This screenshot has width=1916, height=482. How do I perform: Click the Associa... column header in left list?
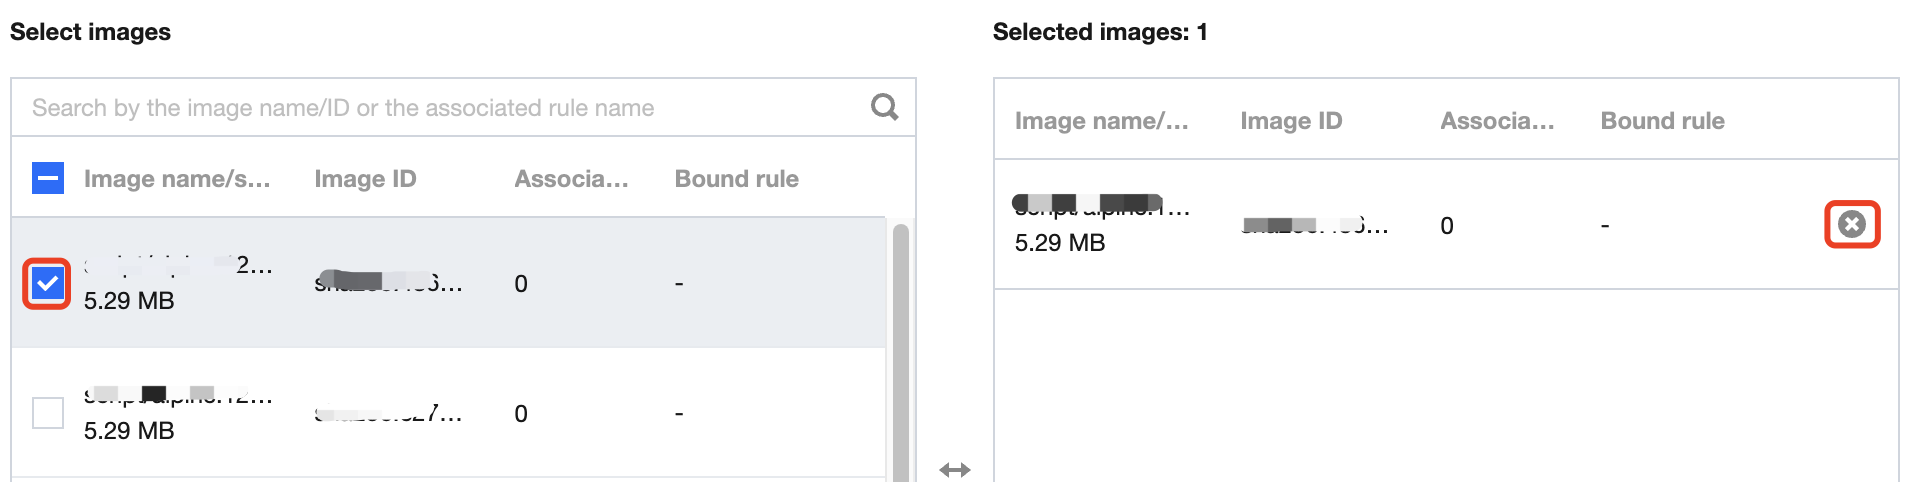coord(571,179)
